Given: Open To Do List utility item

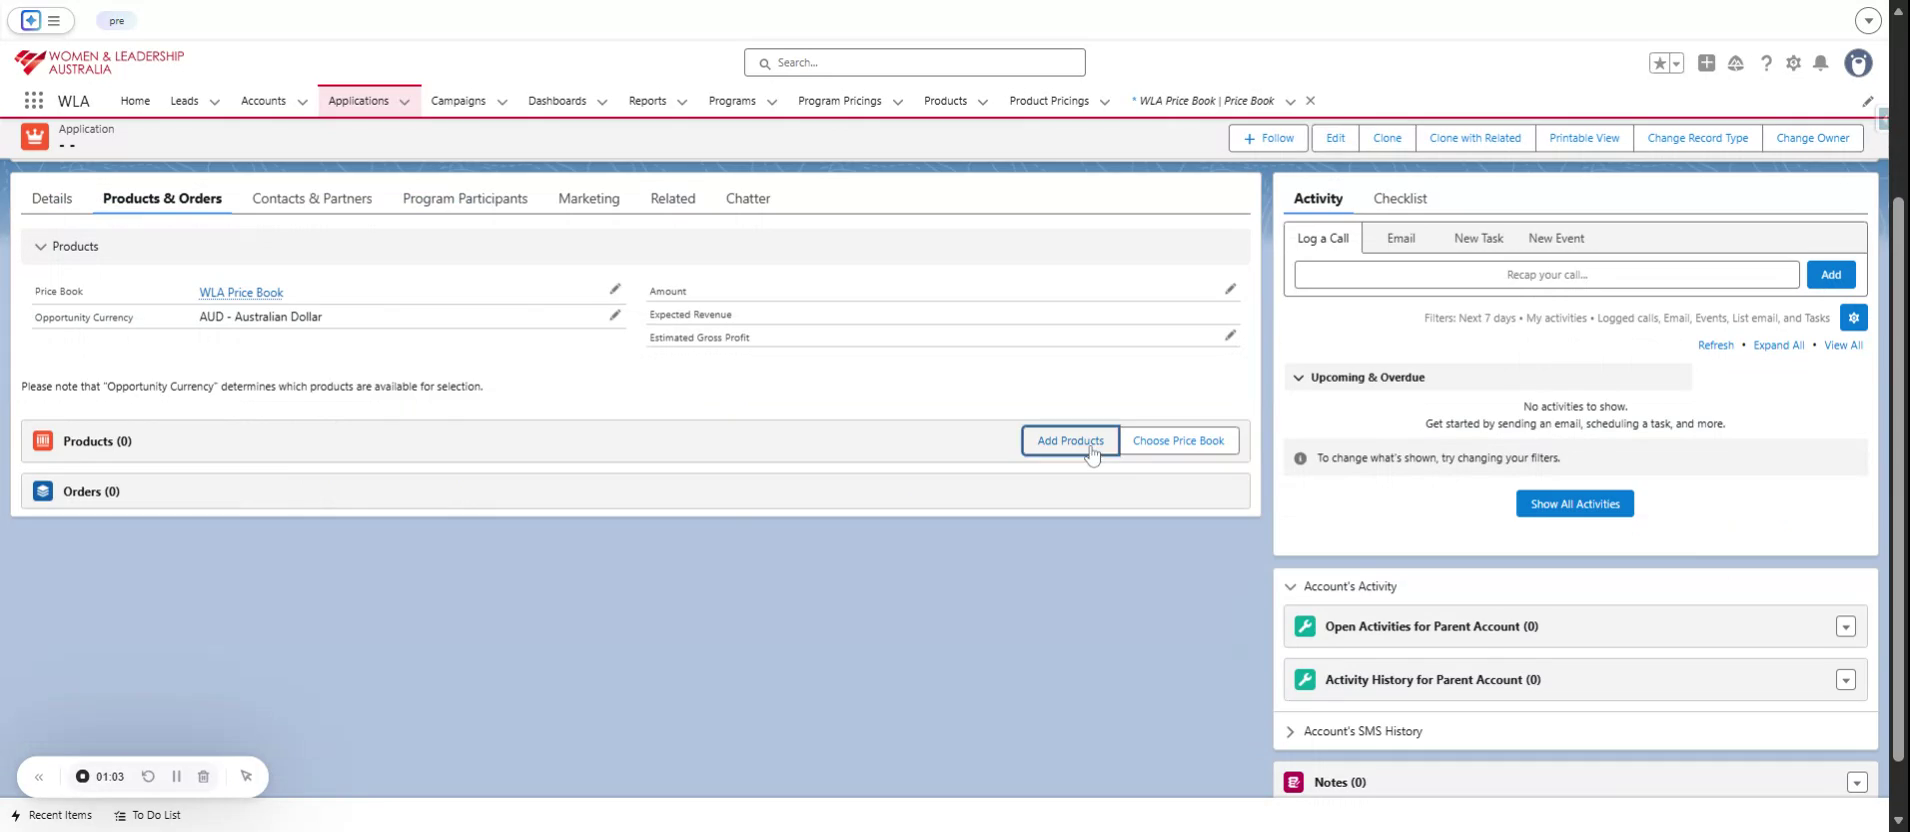Looking at the screenshot, I should coord(148,816).
